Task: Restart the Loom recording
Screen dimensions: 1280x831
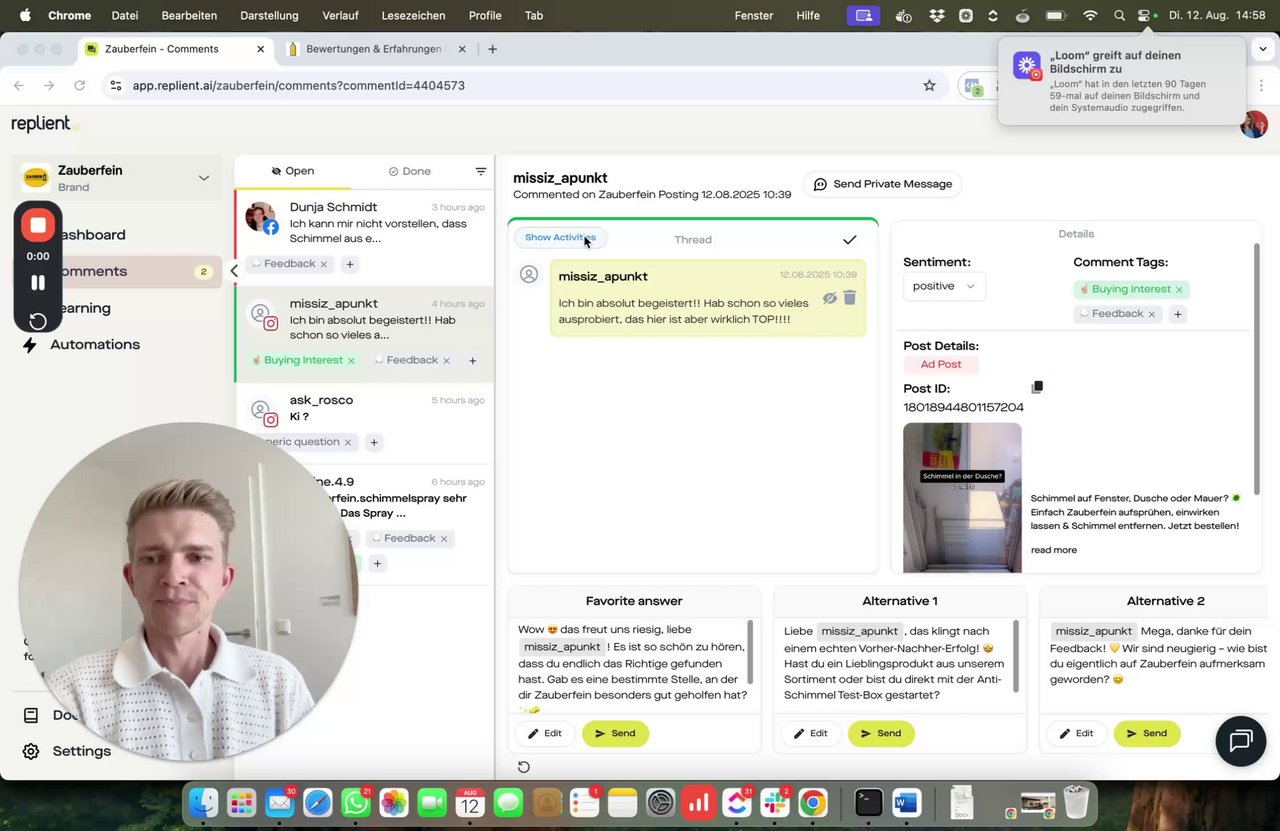Action: tap(38, 321)
